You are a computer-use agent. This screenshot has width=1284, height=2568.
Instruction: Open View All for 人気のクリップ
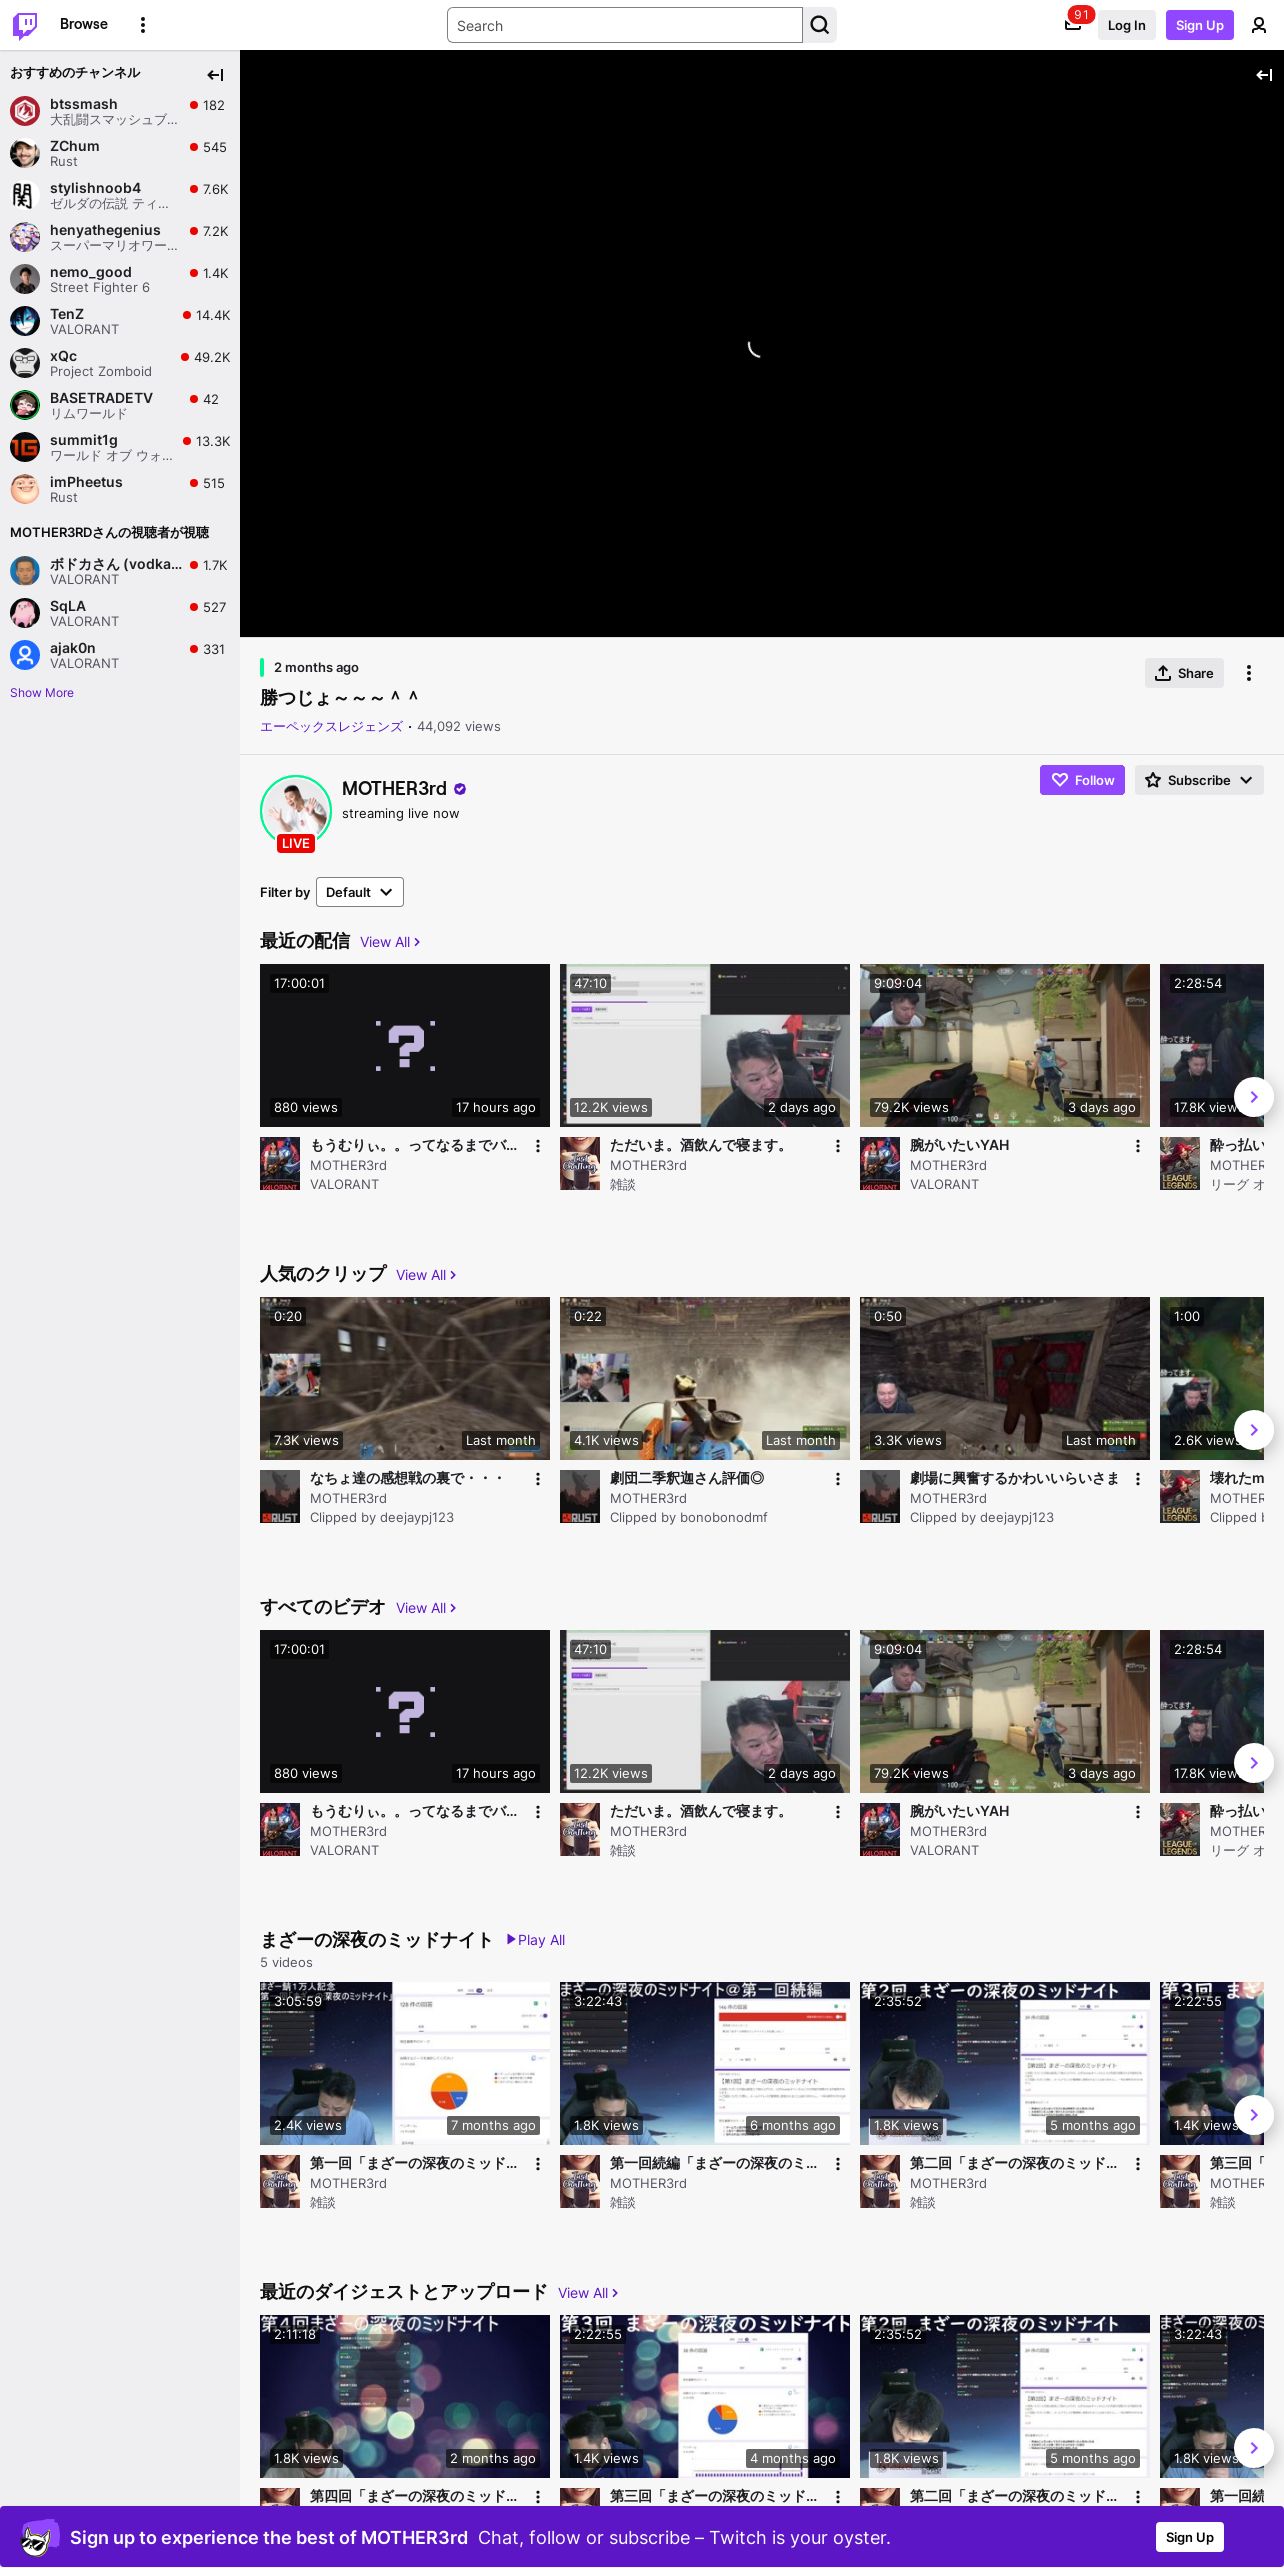[x=426, y=1275]
